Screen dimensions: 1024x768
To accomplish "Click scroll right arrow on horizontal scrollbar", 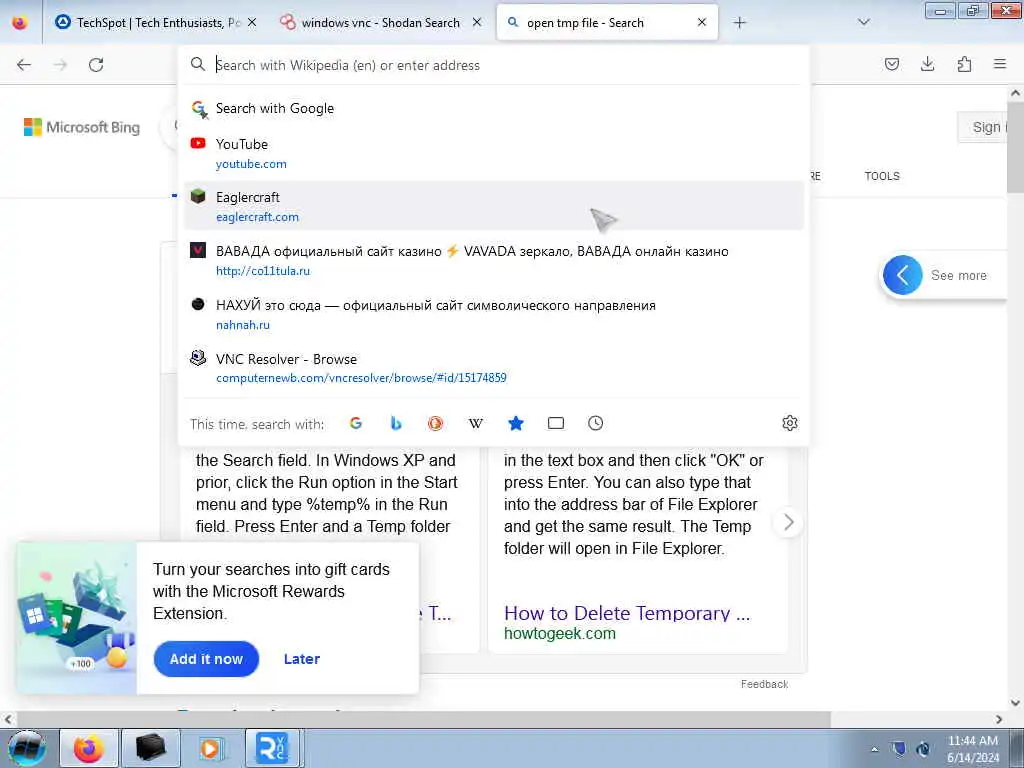I will pos(999,719).
